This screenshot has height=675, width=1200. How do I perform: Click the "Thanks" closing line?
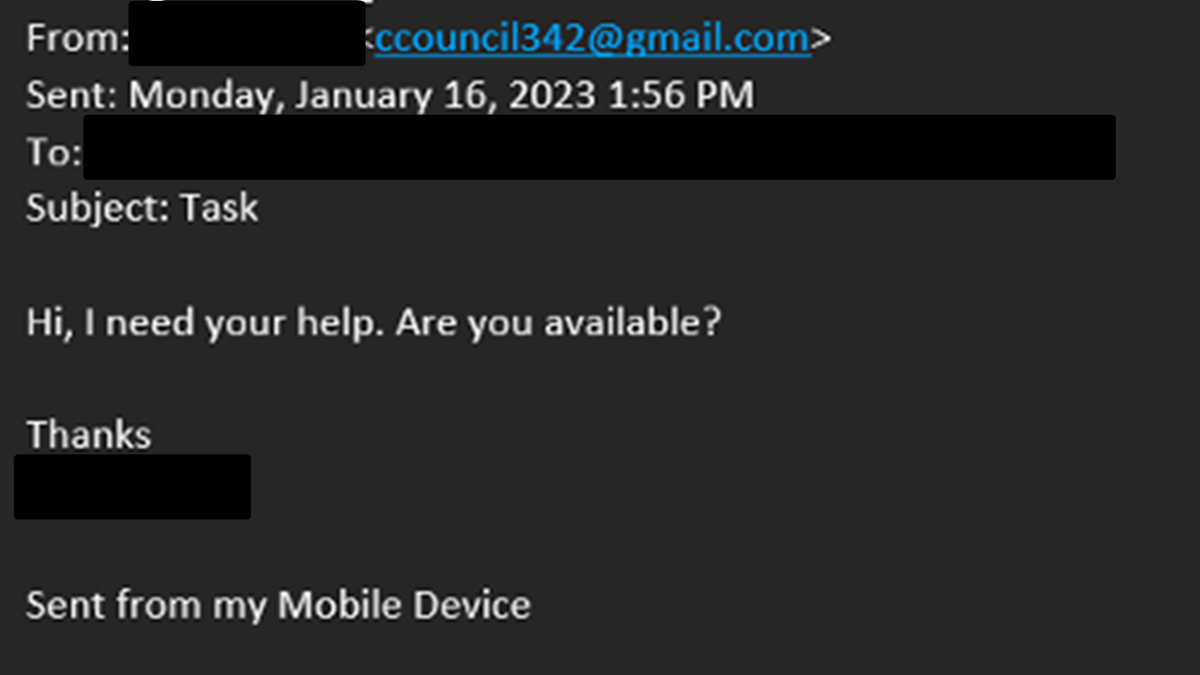click(x=89, y=435)
